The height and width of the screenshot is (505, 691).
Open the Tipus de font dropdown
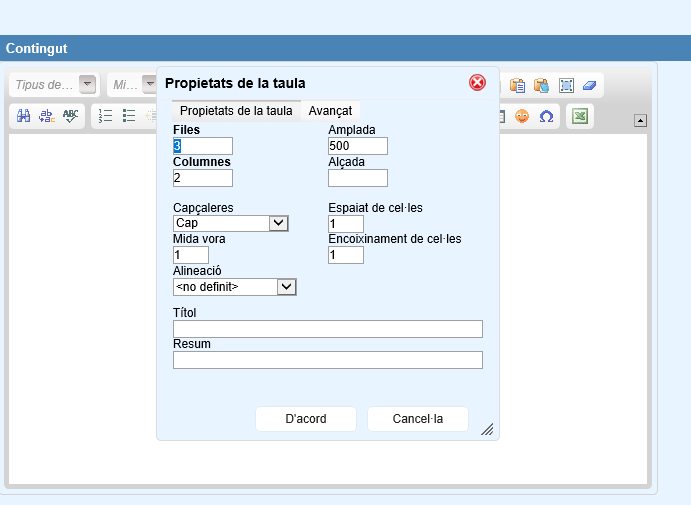[x=87, y=85]
